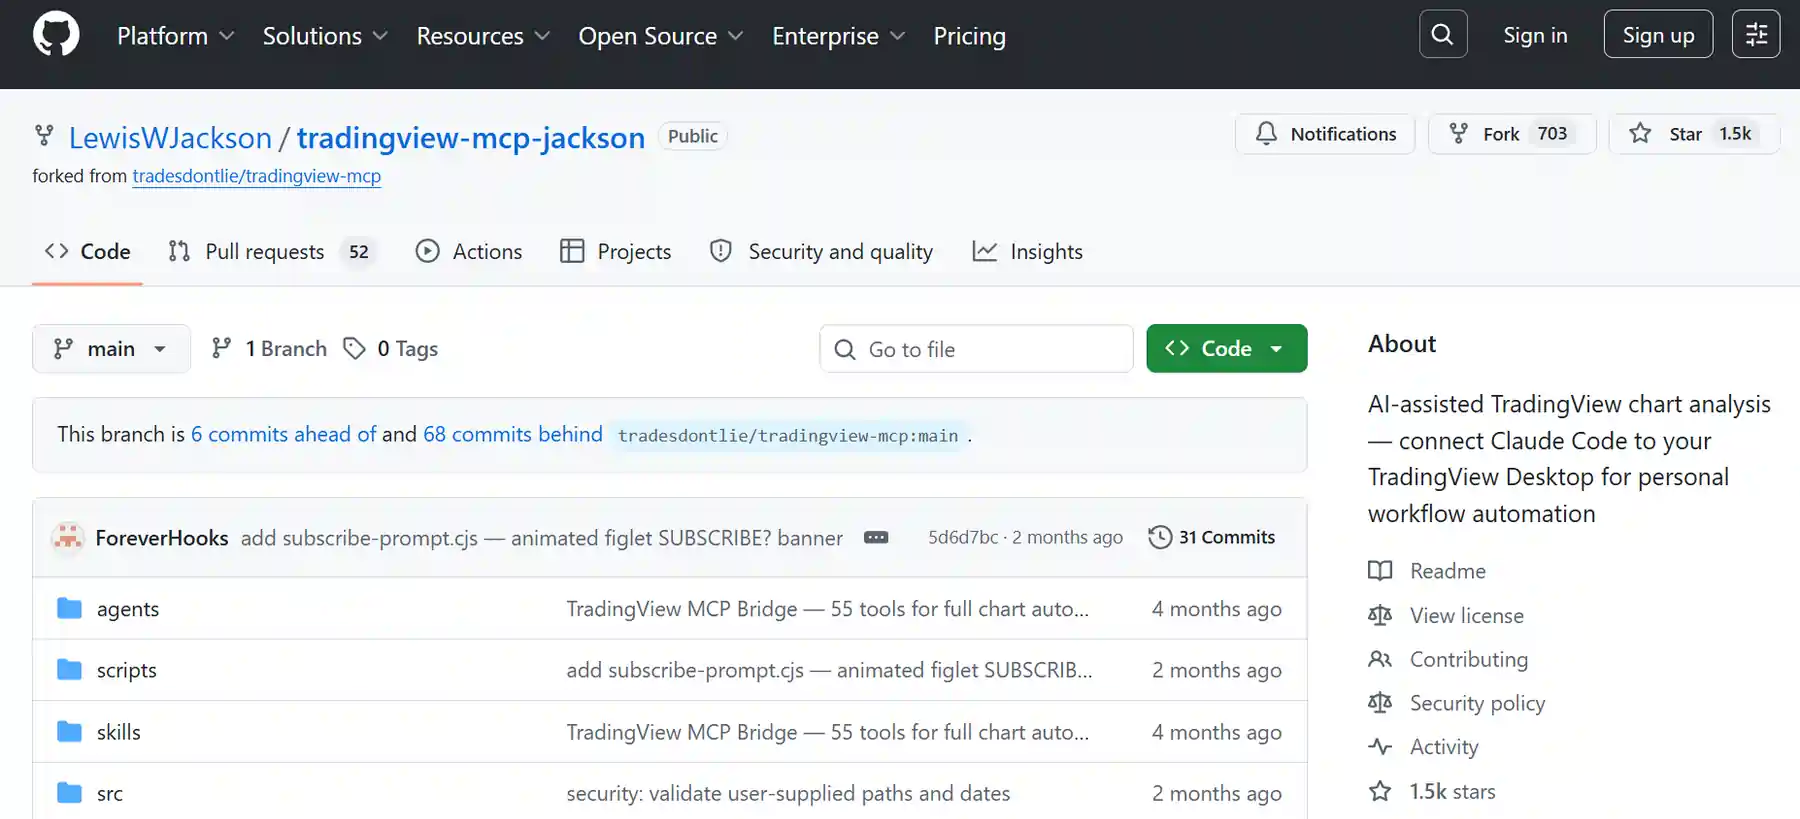Open the GitHub homepage logo
Image resolution: width=1800 pixels, height=819 pixels.
(x=56, y=35)
